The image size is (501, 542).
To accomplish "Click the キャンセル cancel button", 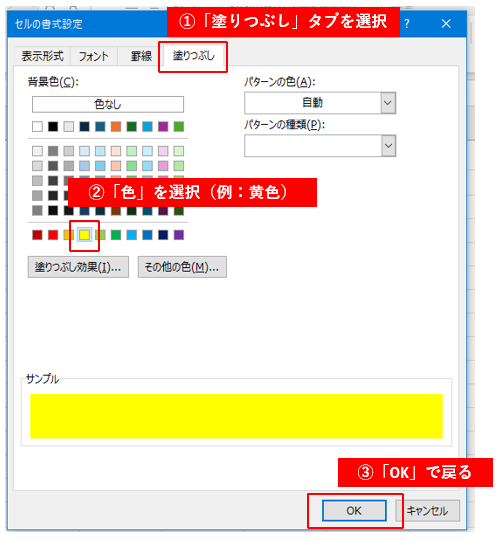I will click(428, 511).
